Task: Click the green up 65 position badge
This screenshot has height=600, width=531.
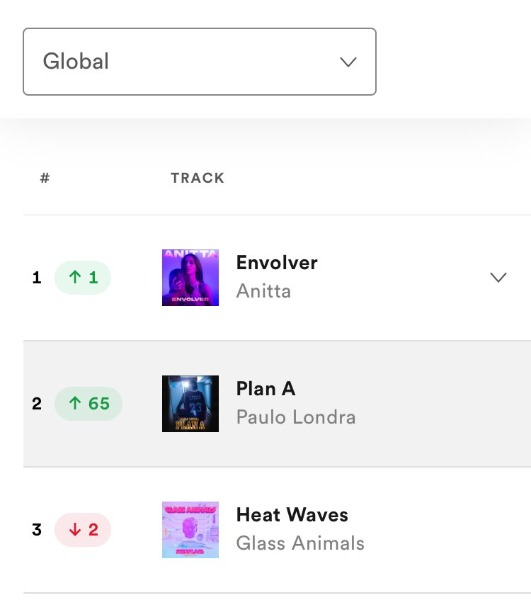Action: coord(88,404)
